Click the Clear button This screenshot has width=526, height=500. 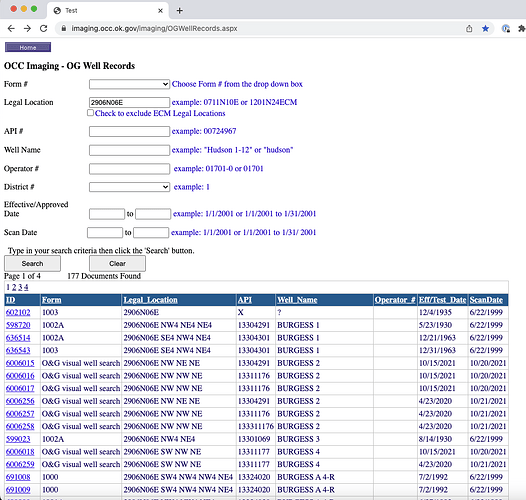tap(117, 263)
